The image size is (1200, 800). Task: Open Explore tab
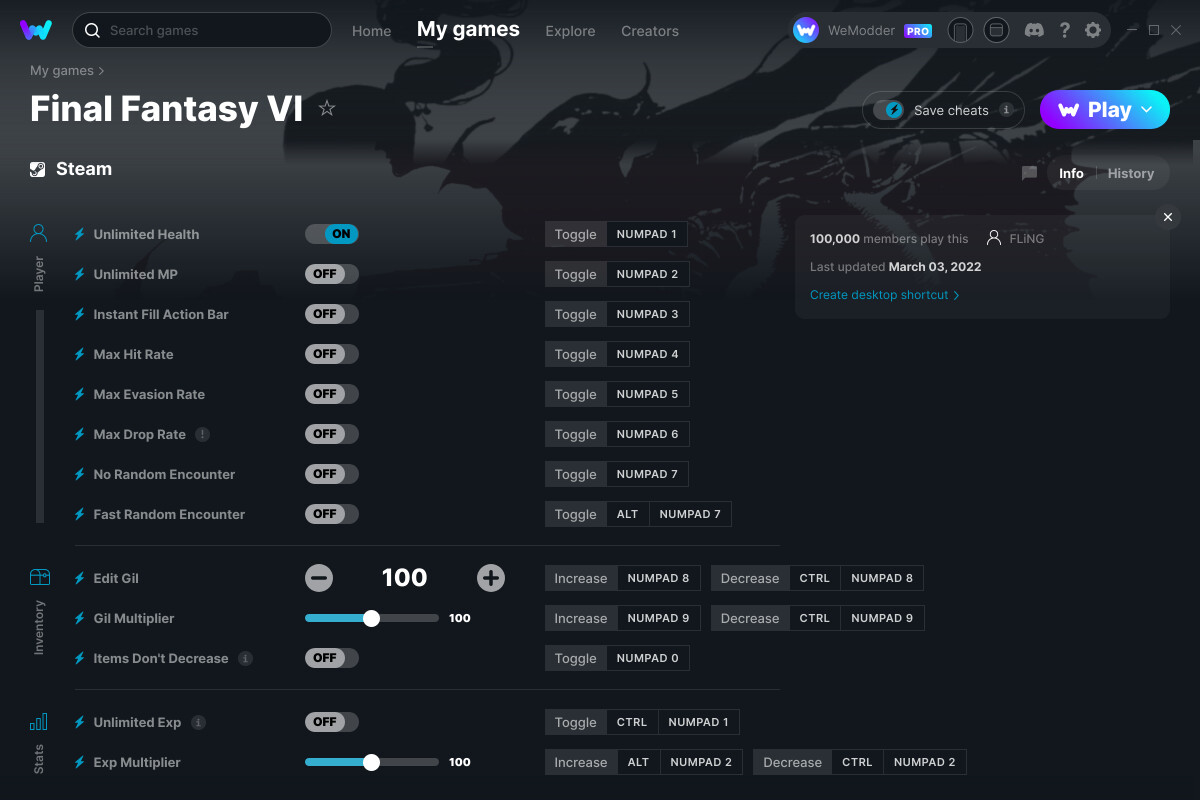570,31
